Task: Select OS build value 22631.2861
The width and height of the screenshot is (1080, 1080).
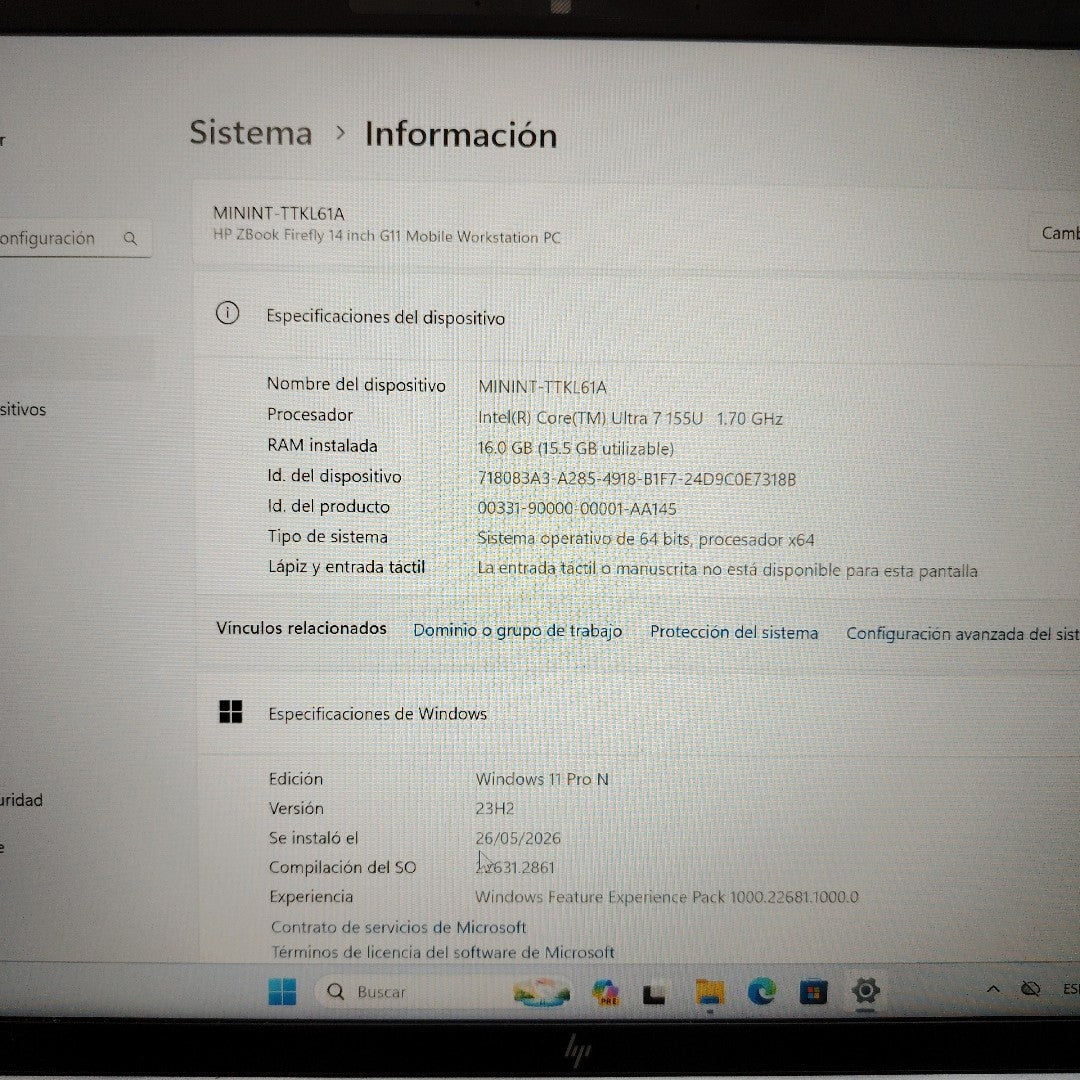Action: point(515,867)
